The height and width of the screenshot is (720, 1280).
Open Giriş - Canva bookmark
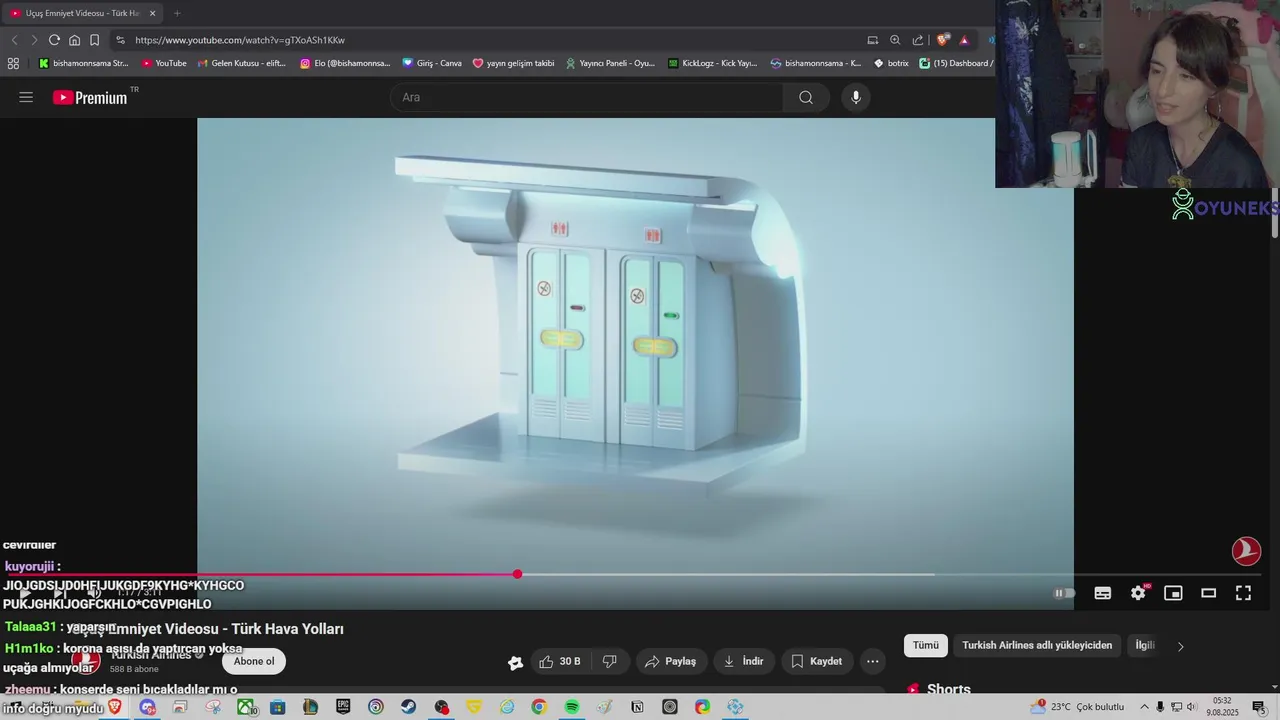tap(432, 63)
